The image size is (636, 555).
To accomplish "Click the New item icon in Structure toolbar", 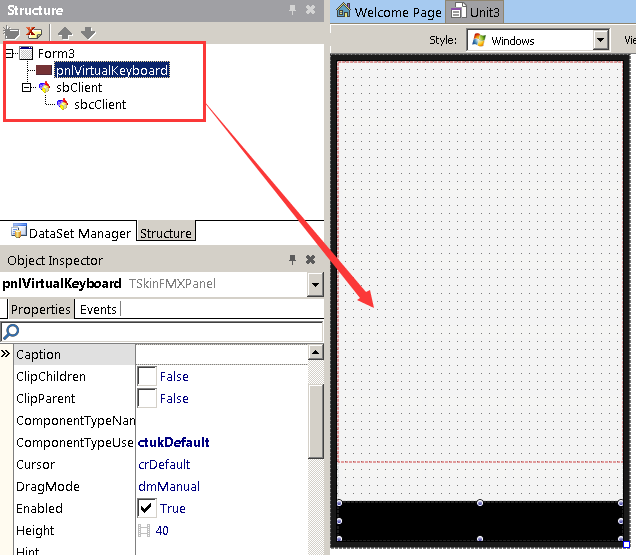I will coord(13,33).
